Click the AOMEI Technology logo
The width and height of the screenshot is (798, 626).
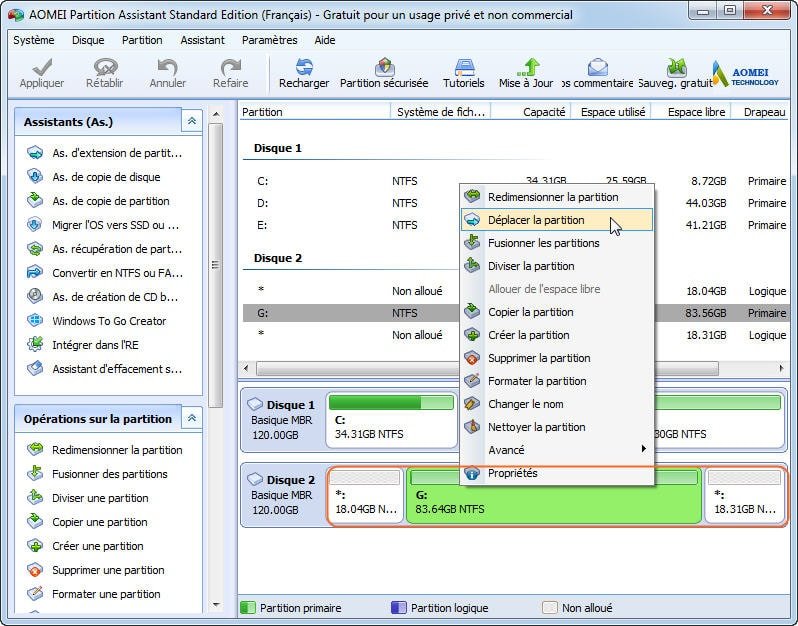click(x=746, y=74)
